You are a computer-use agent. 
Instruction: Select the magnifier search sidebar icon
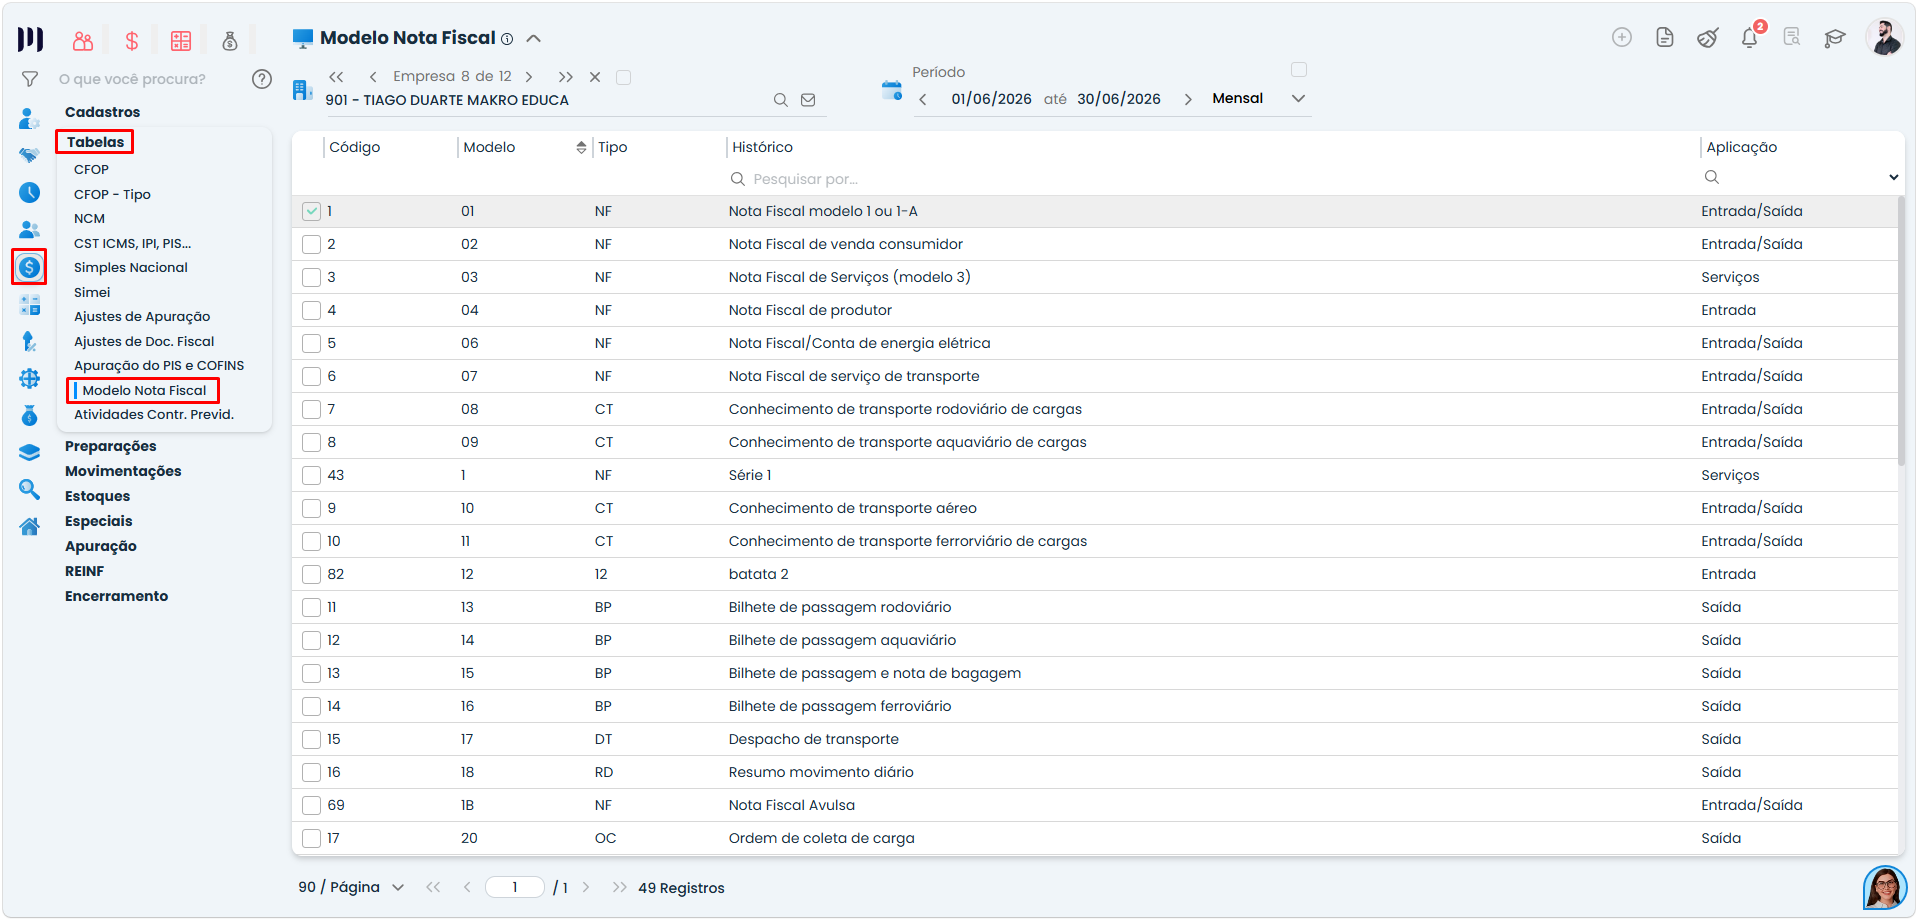[x=30, y=489]
